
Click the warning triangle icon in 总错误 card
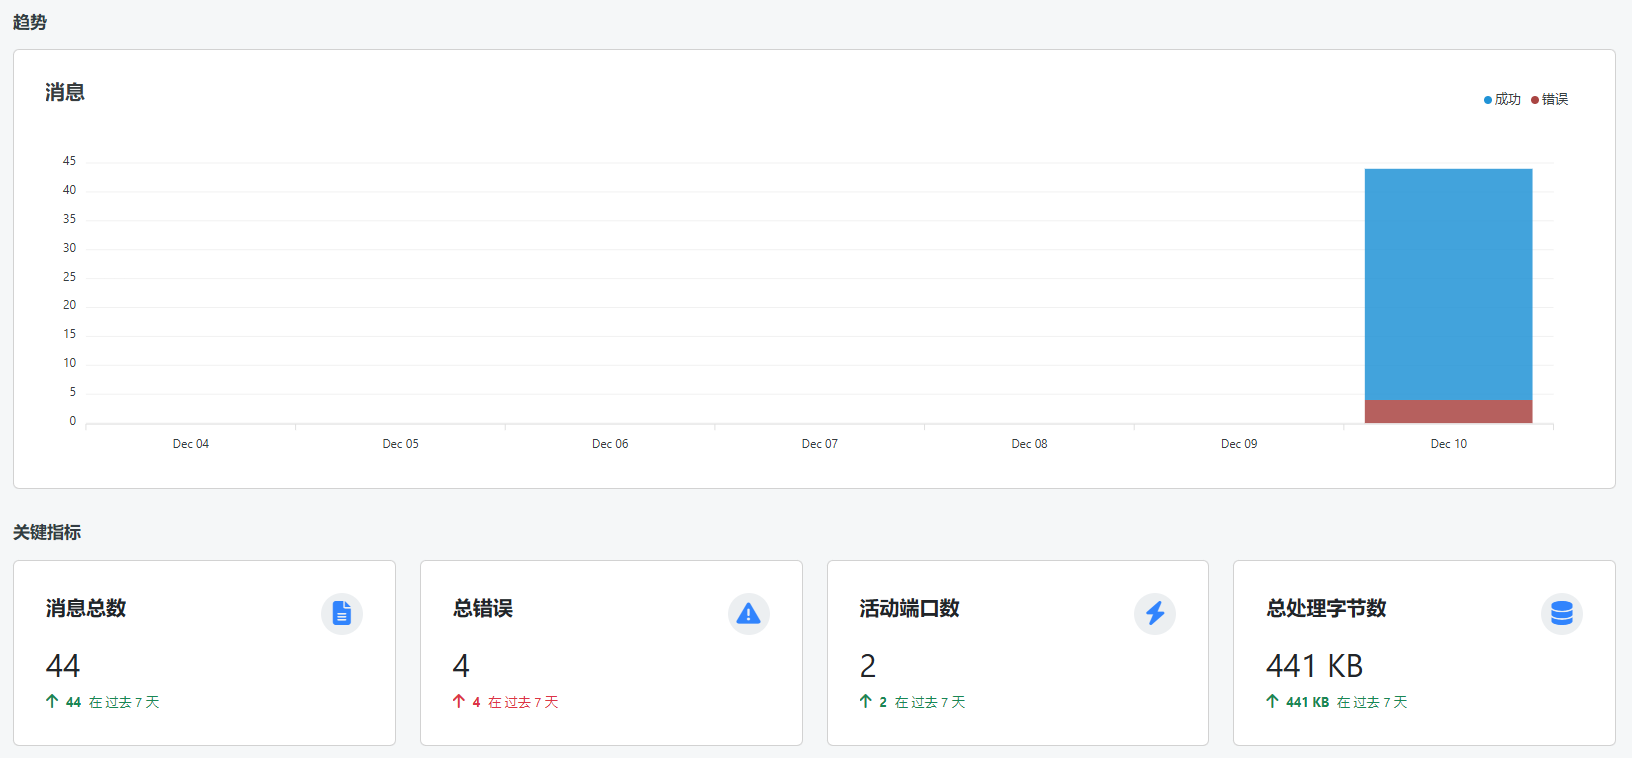pos(748,613)
